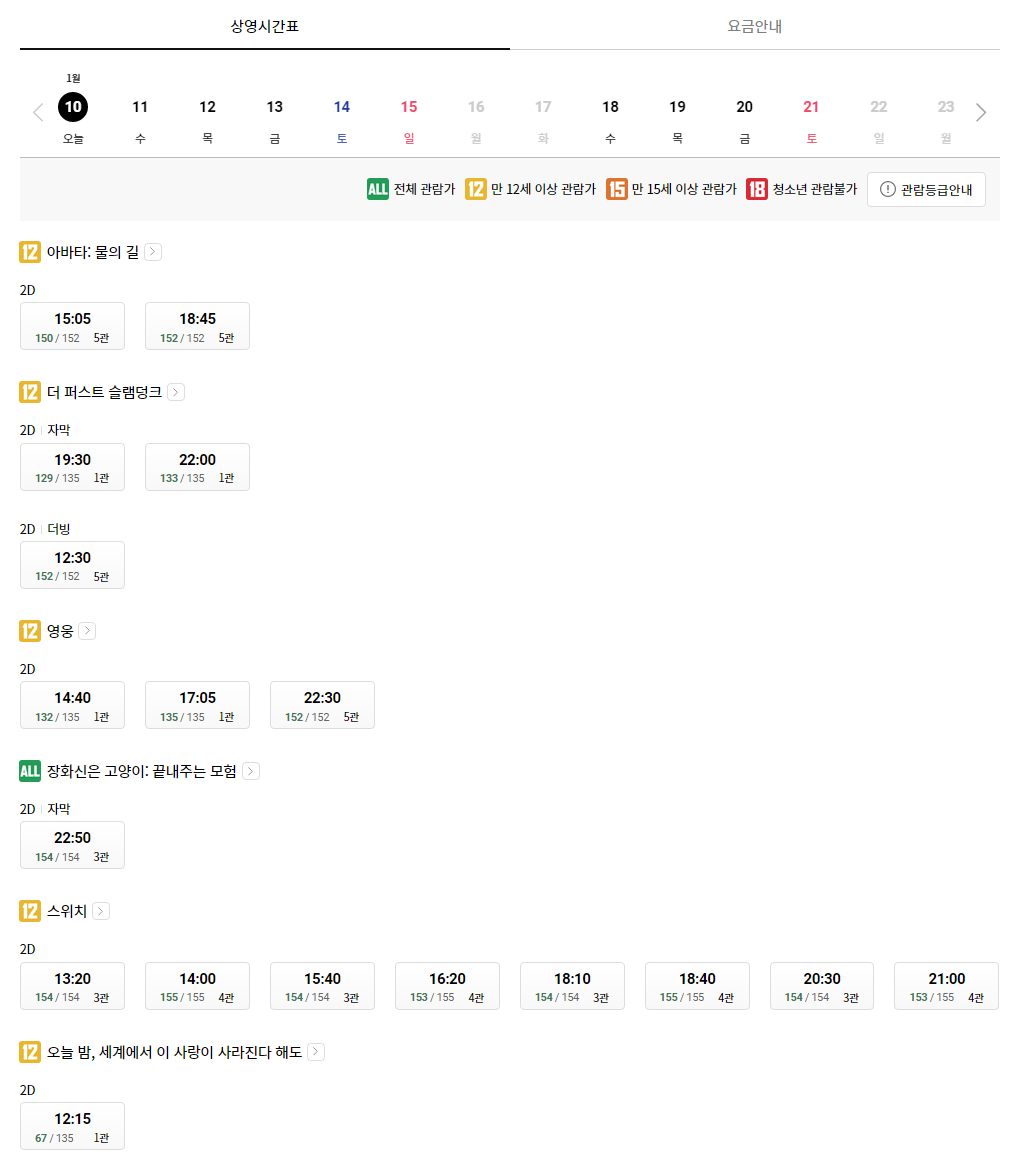Book the 18:45 아바타 showtime
The height and width of the screenshot is (1161, 1020).
tap(198, 326)
